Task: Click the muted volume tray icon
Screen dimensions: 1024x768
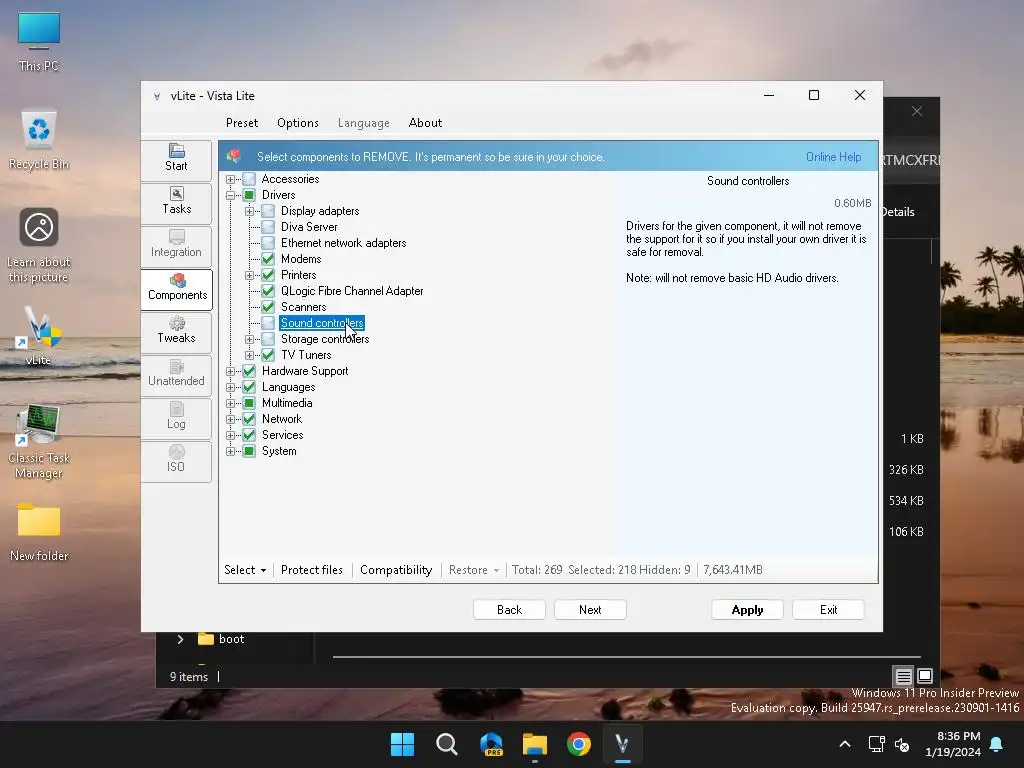Action: (x=902, y=744)
